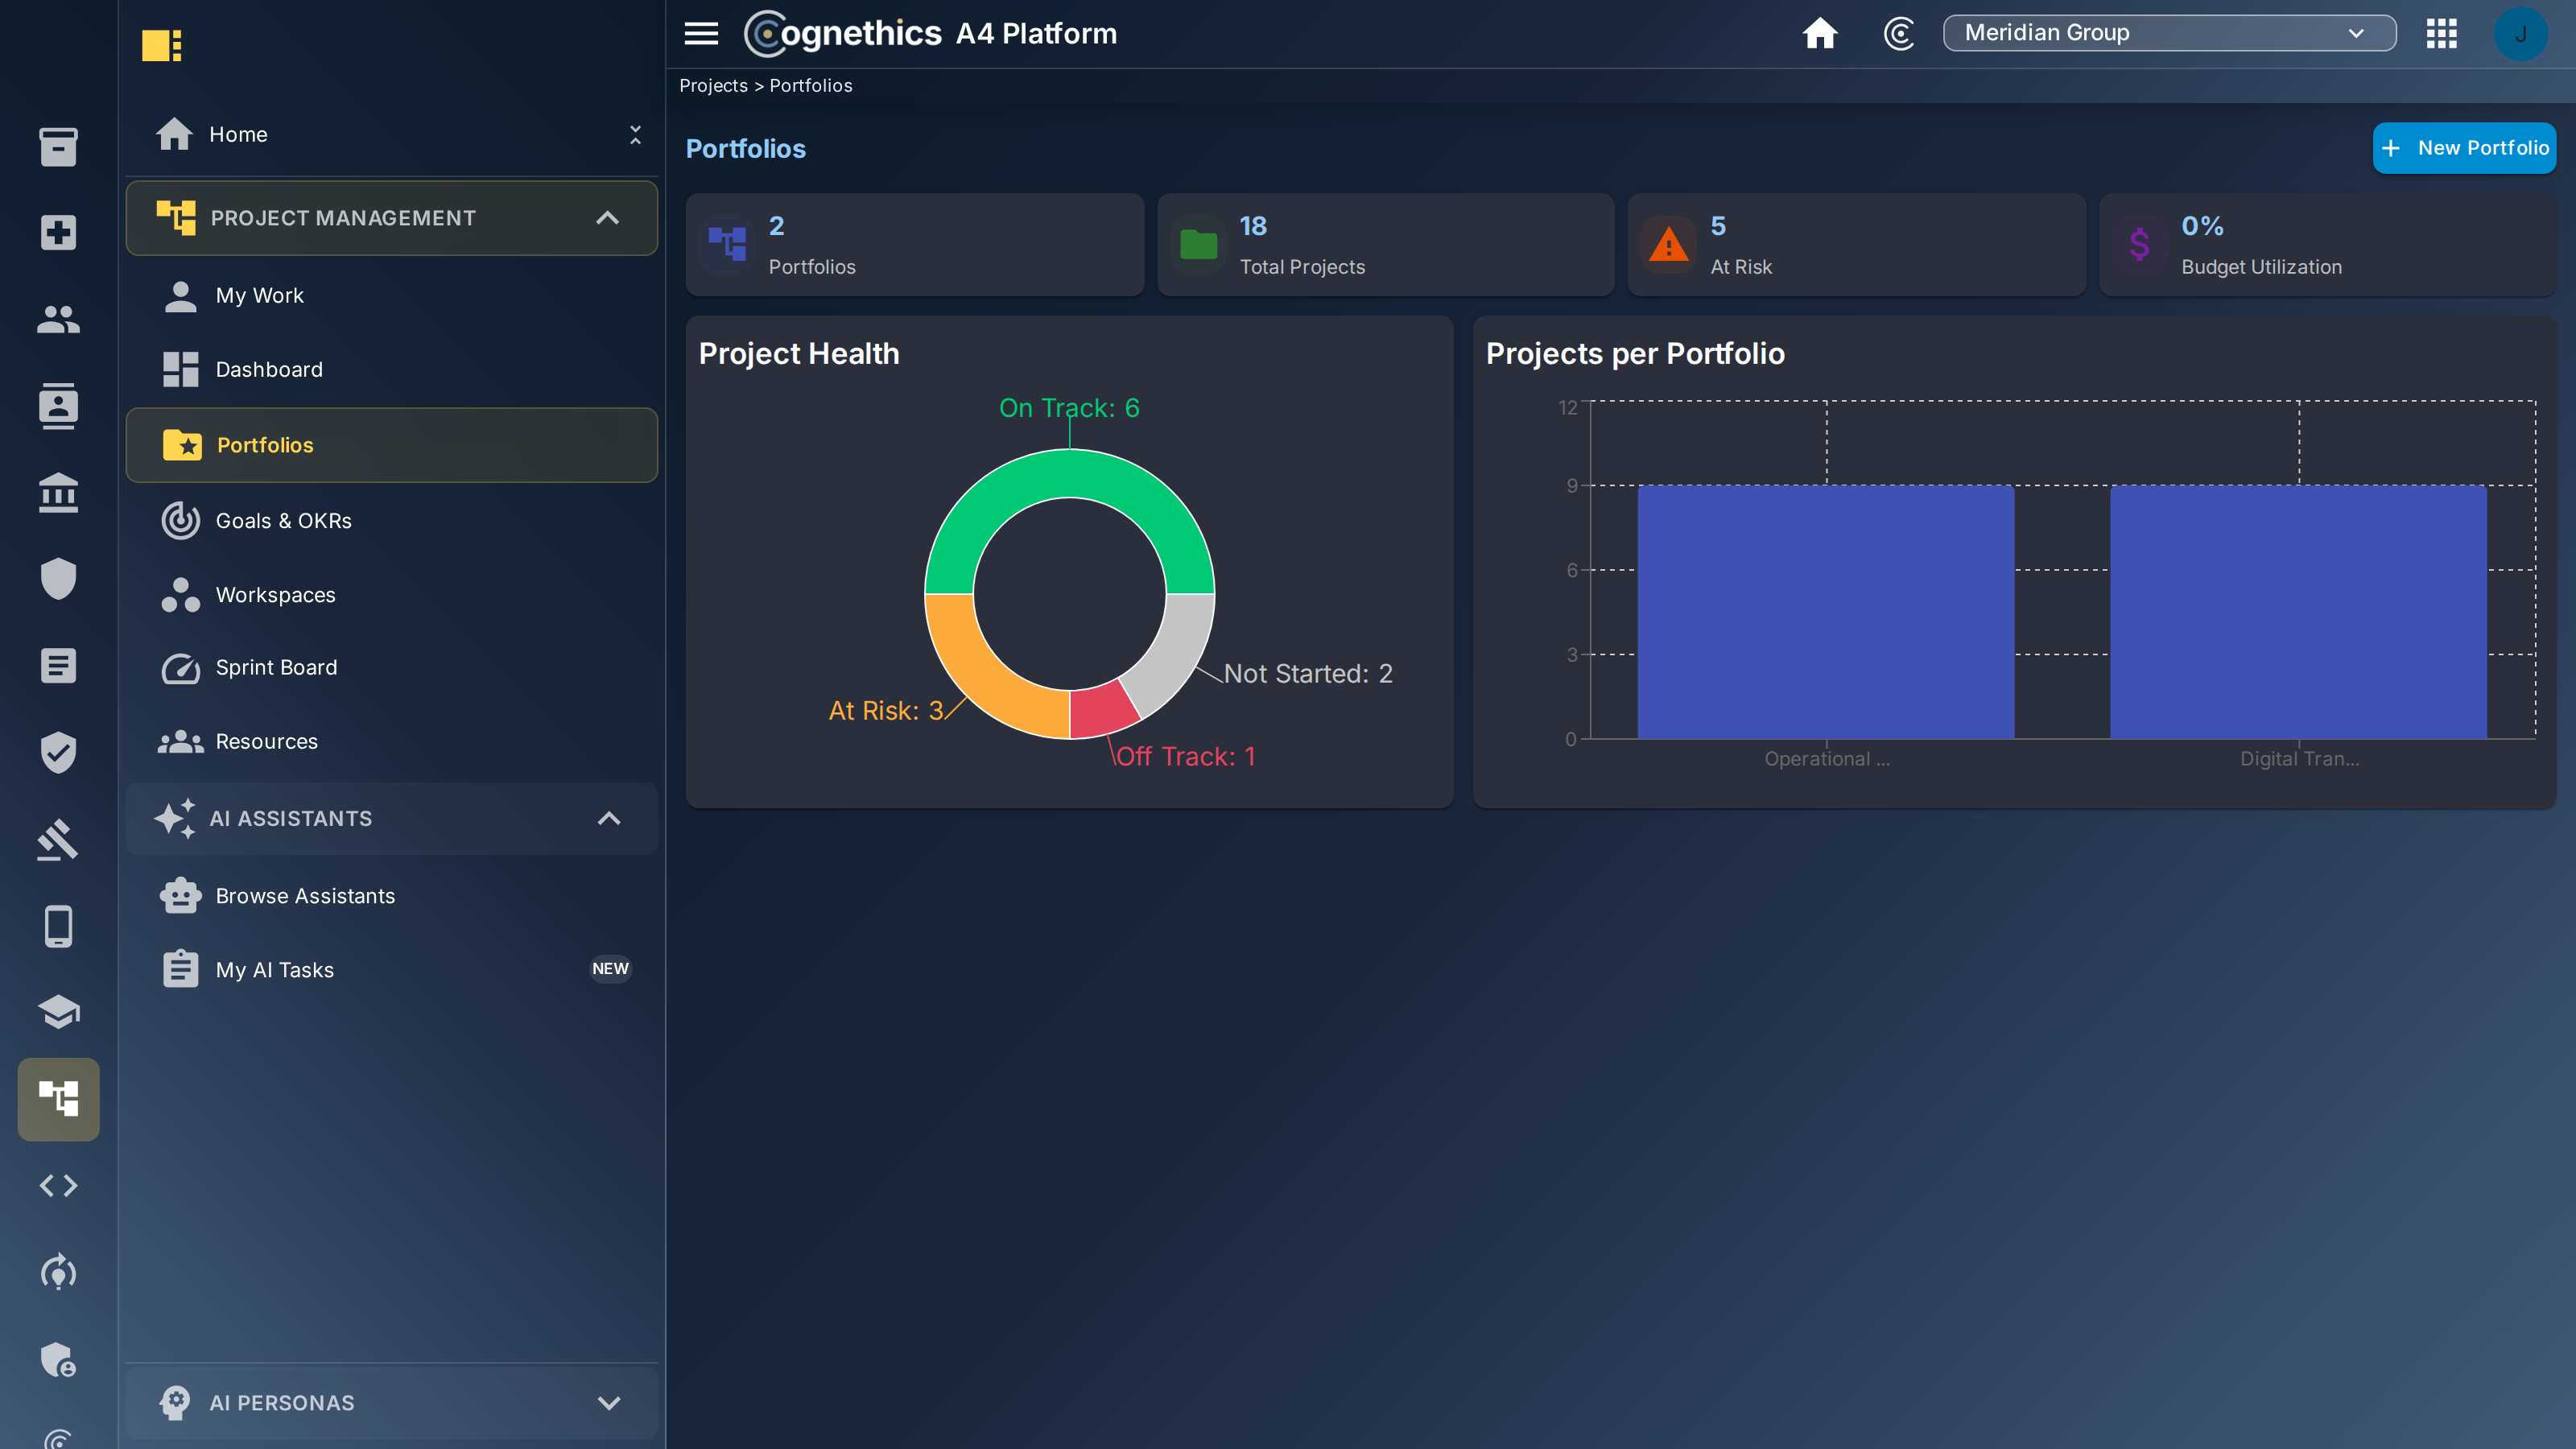
Task: Open Sprint Board in the sidebar
Action: tap(391, 667)
